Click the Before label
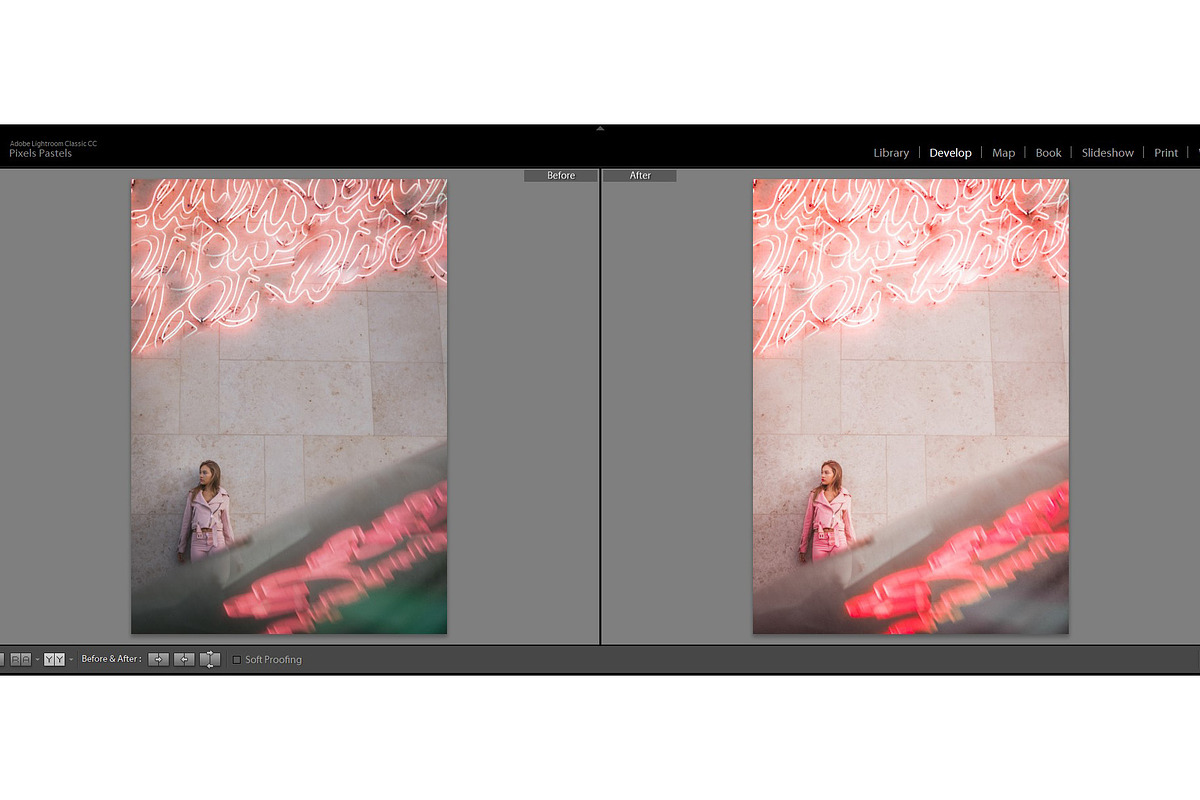The image size is (1200, 800). [x=561, y=176]
